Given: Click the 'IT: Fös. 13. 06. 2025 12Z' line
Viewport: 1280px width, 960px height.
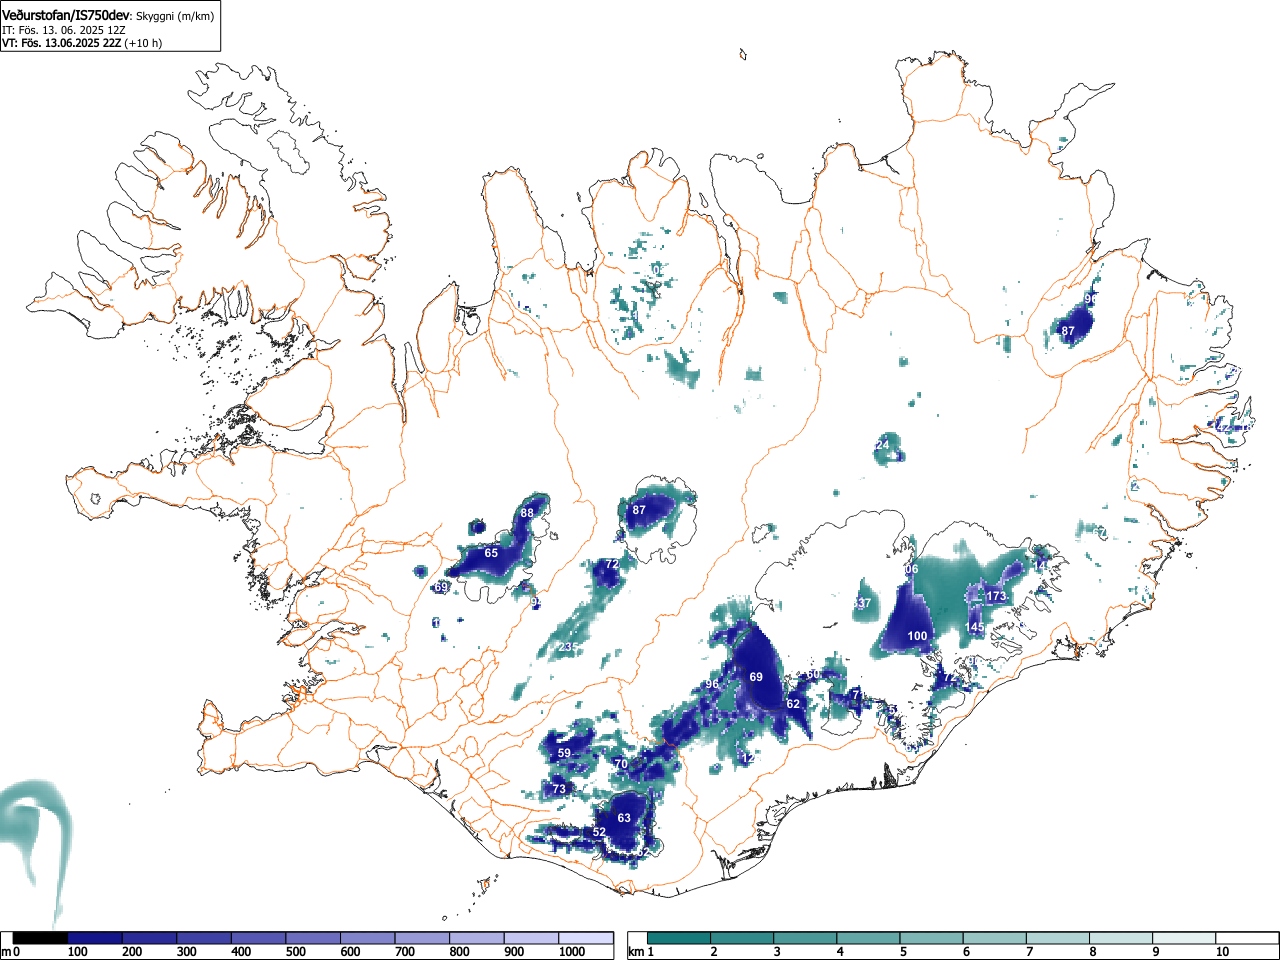Looking at the screenshot, I should click(62, 30).
